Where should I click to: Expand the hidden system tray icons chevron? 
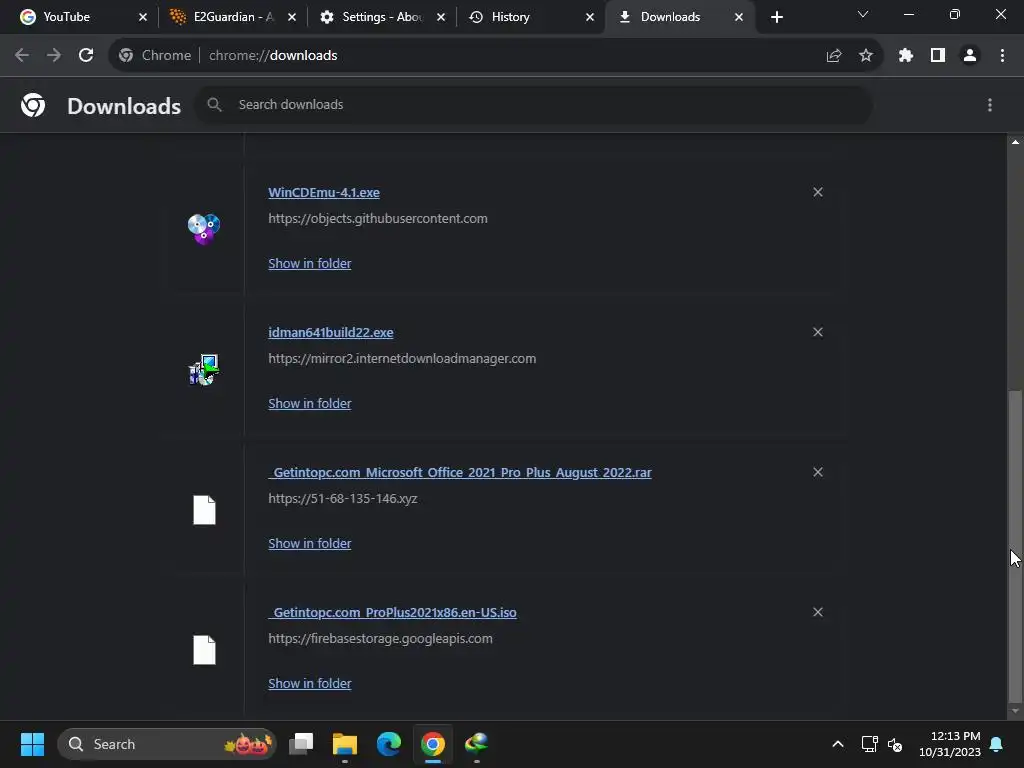tap(838, 744)
